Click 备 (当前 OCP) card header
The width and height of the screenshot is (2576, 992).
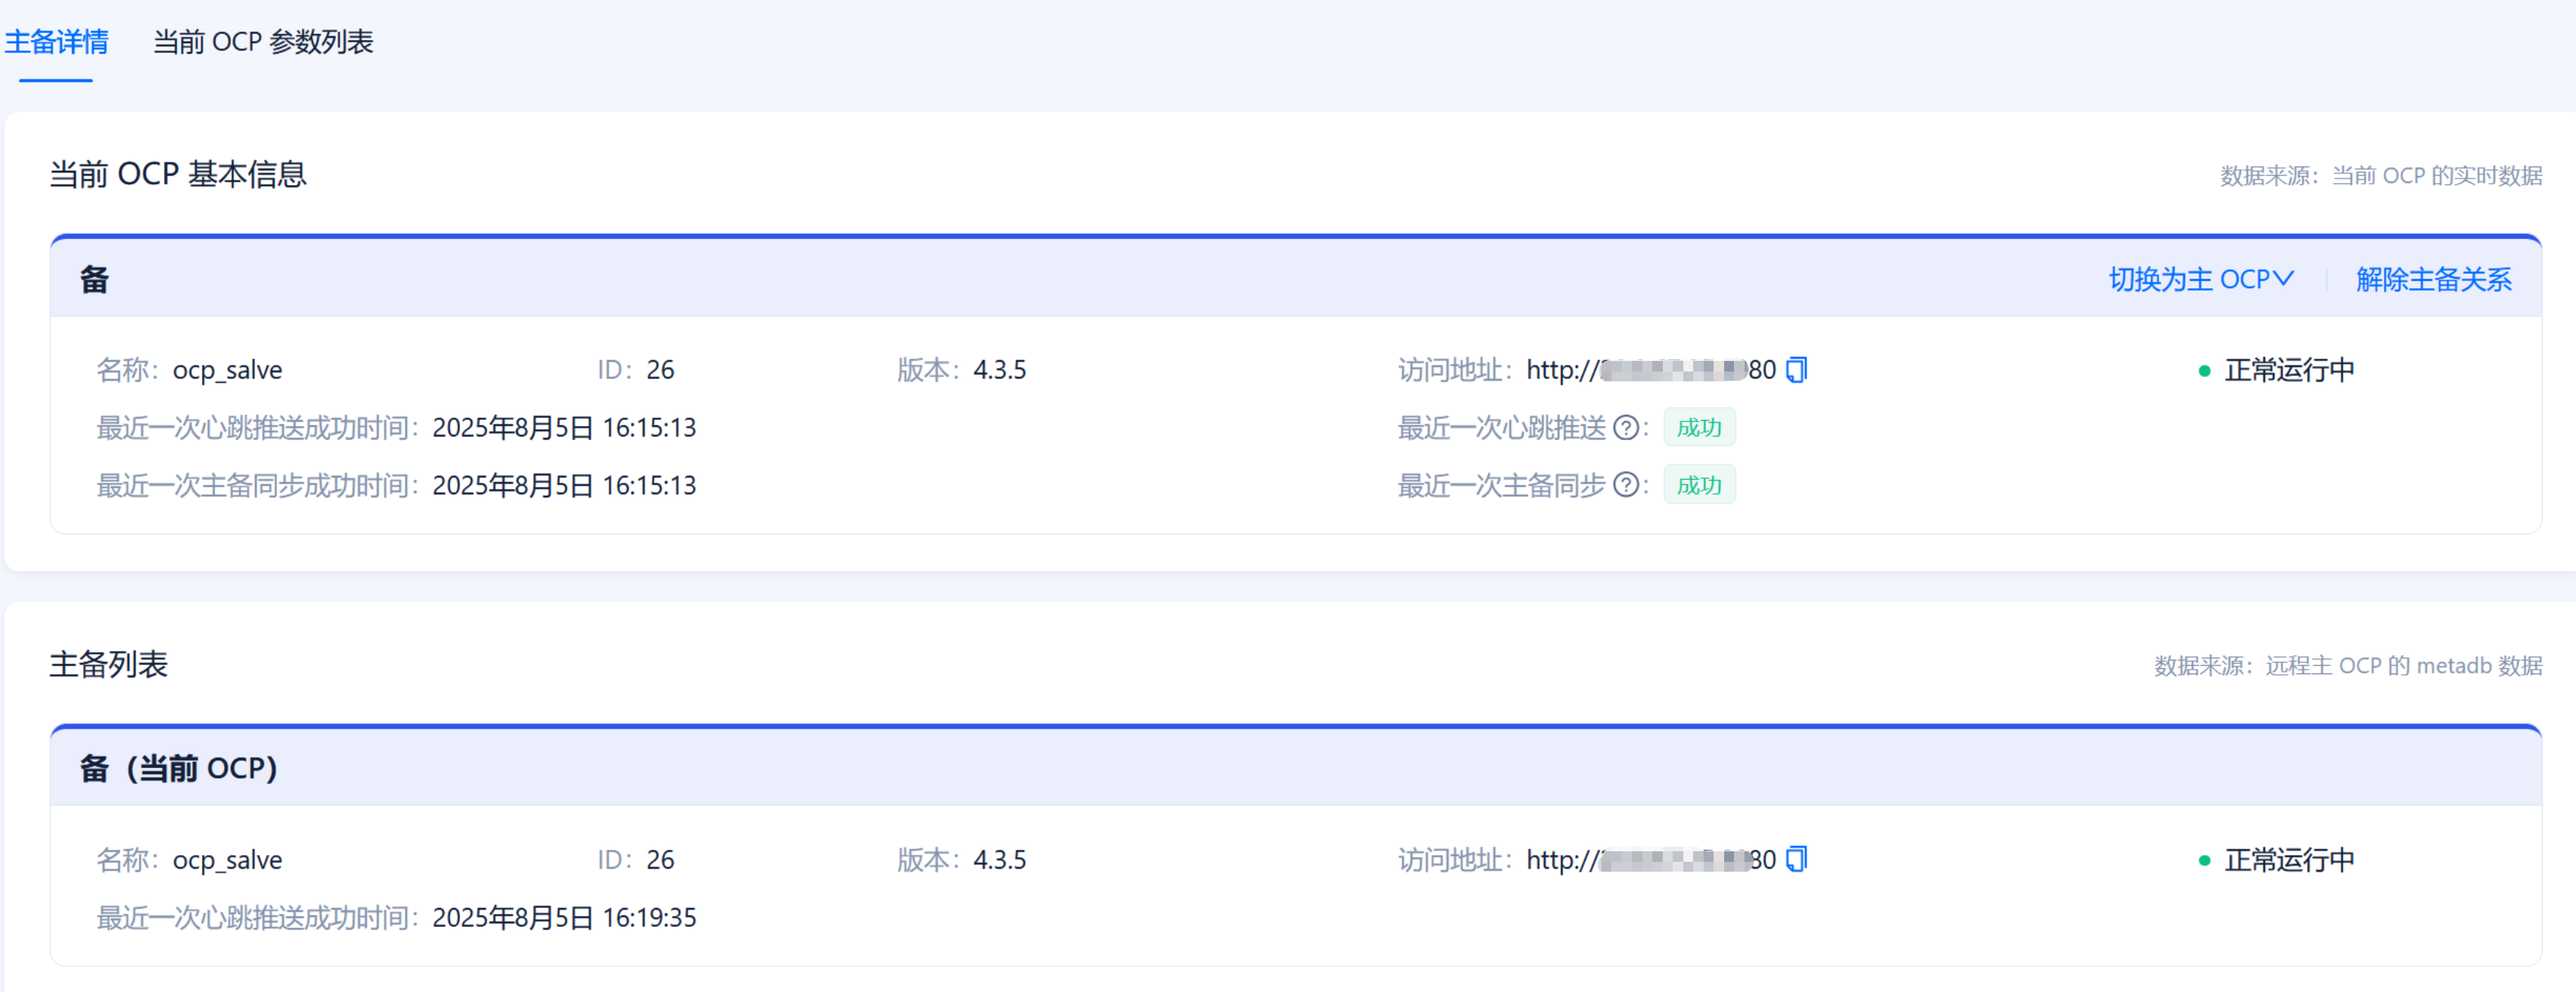178,768
